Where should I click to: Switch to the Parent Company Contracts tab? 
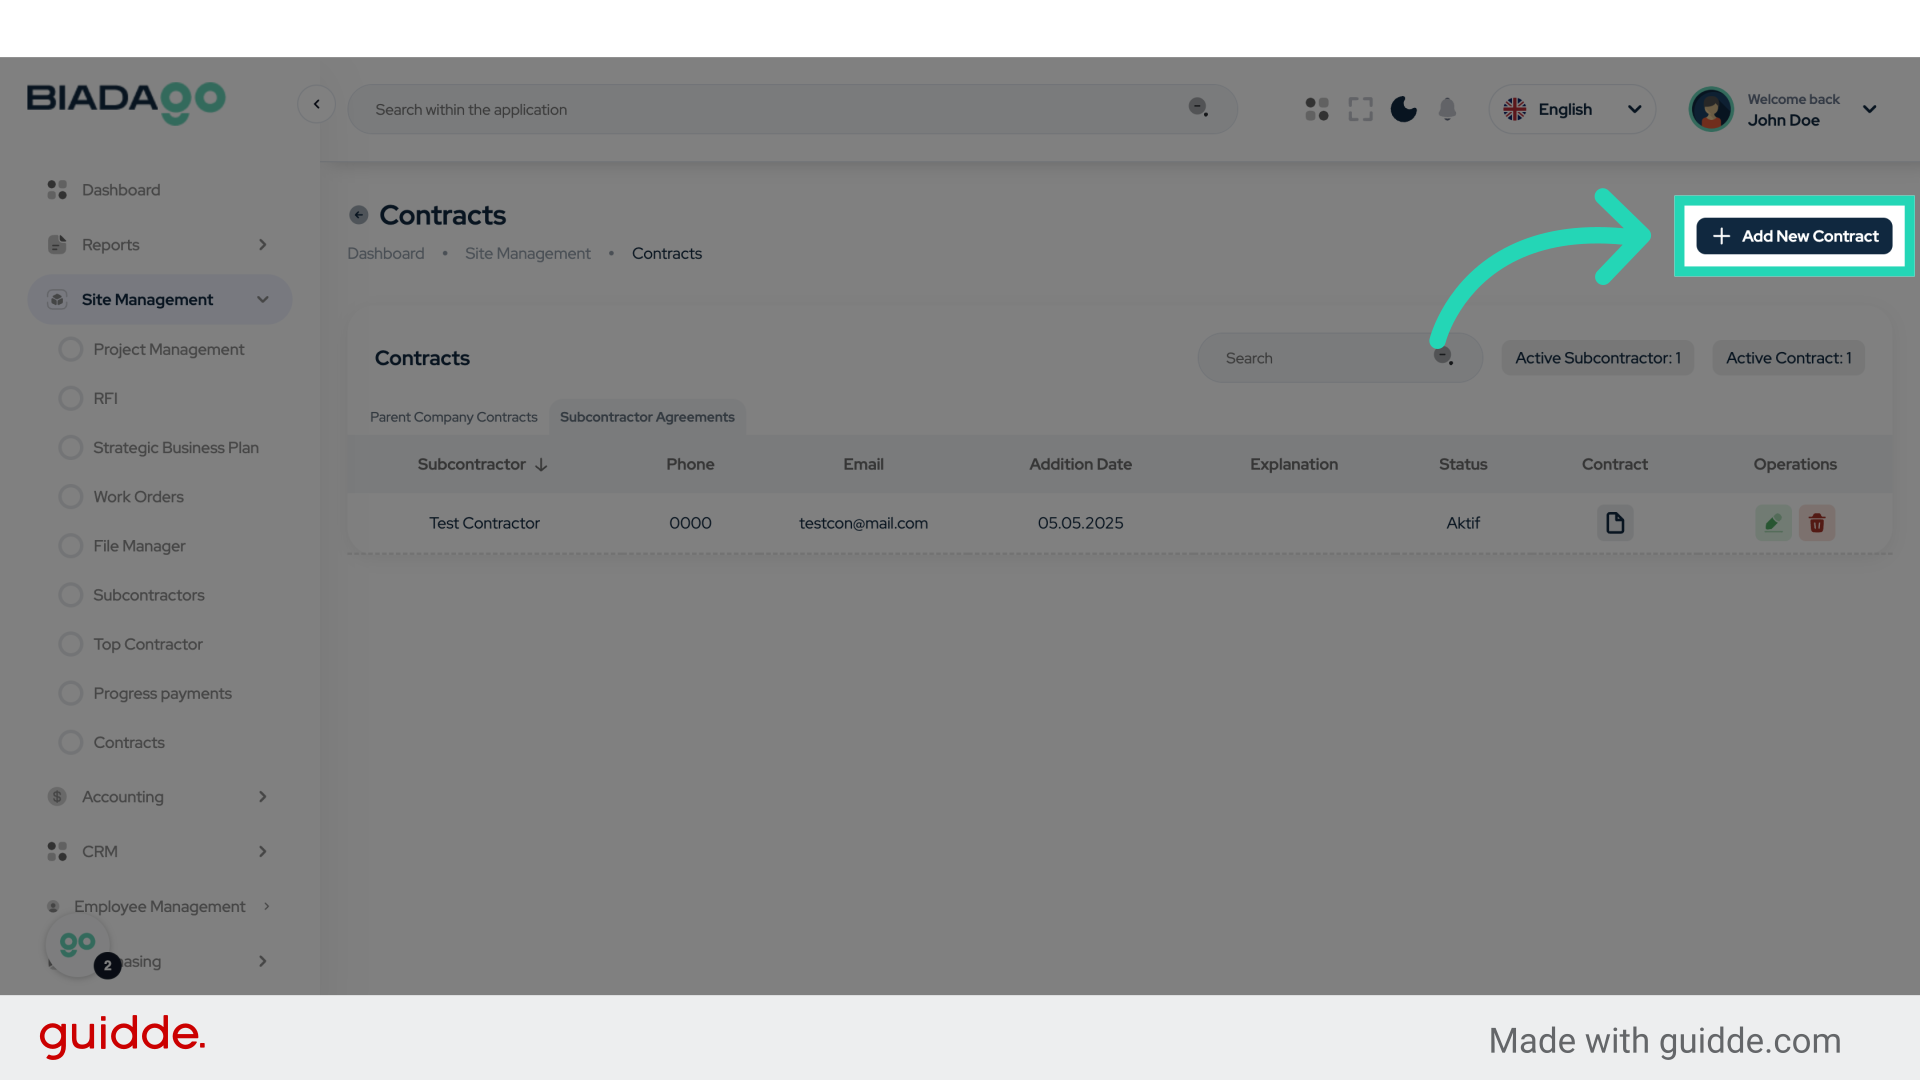pos(453,417)
